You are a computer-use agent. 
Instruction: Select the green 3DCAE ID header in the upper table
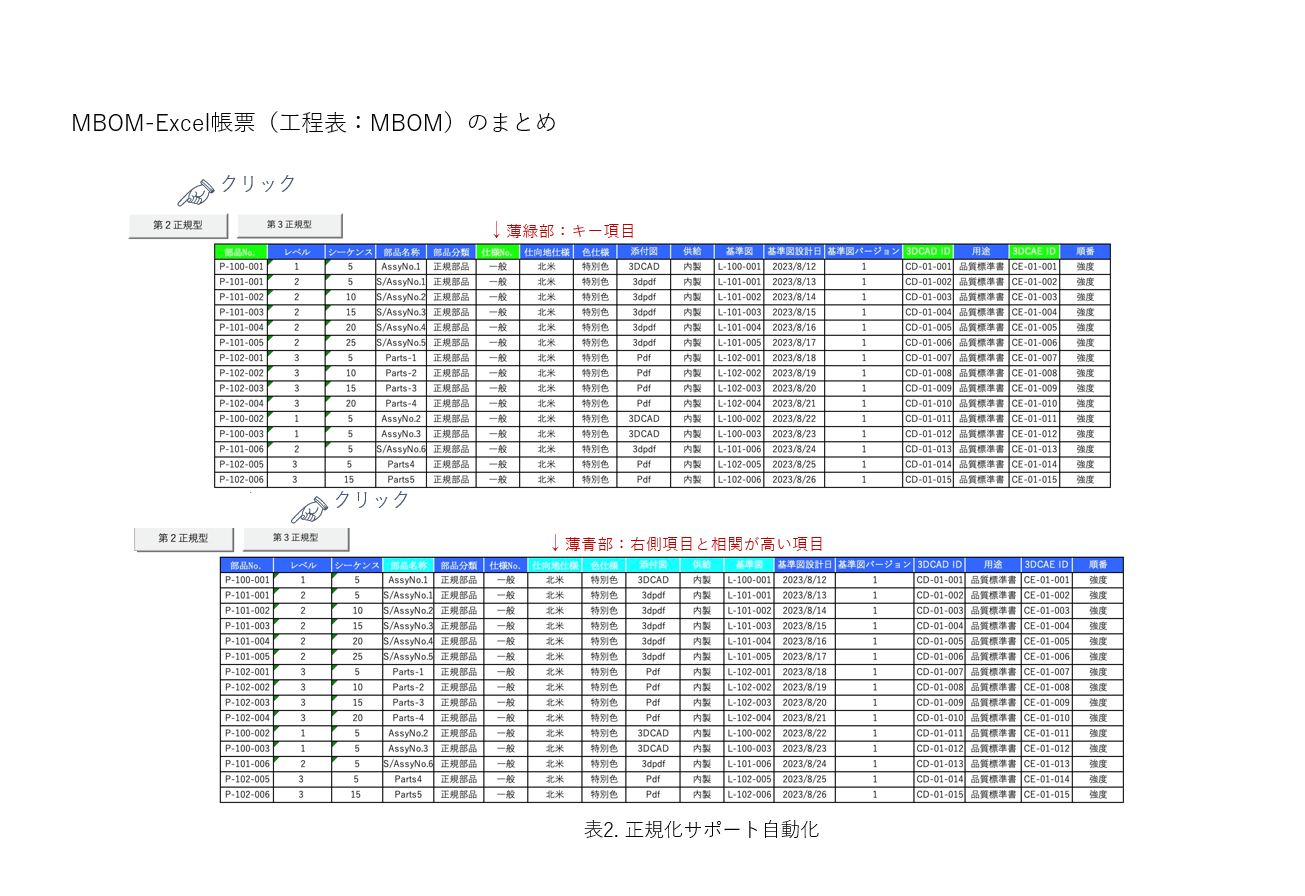point(1035,252)
